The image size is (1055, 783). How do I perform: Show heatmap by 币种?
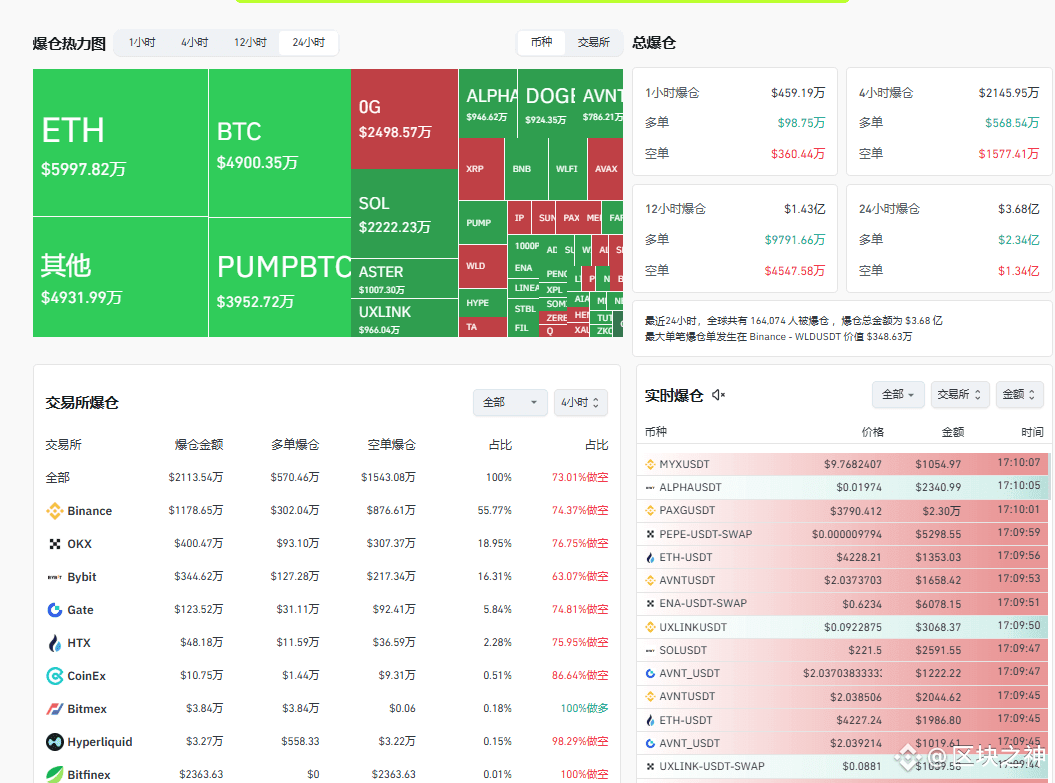point(541,42)
